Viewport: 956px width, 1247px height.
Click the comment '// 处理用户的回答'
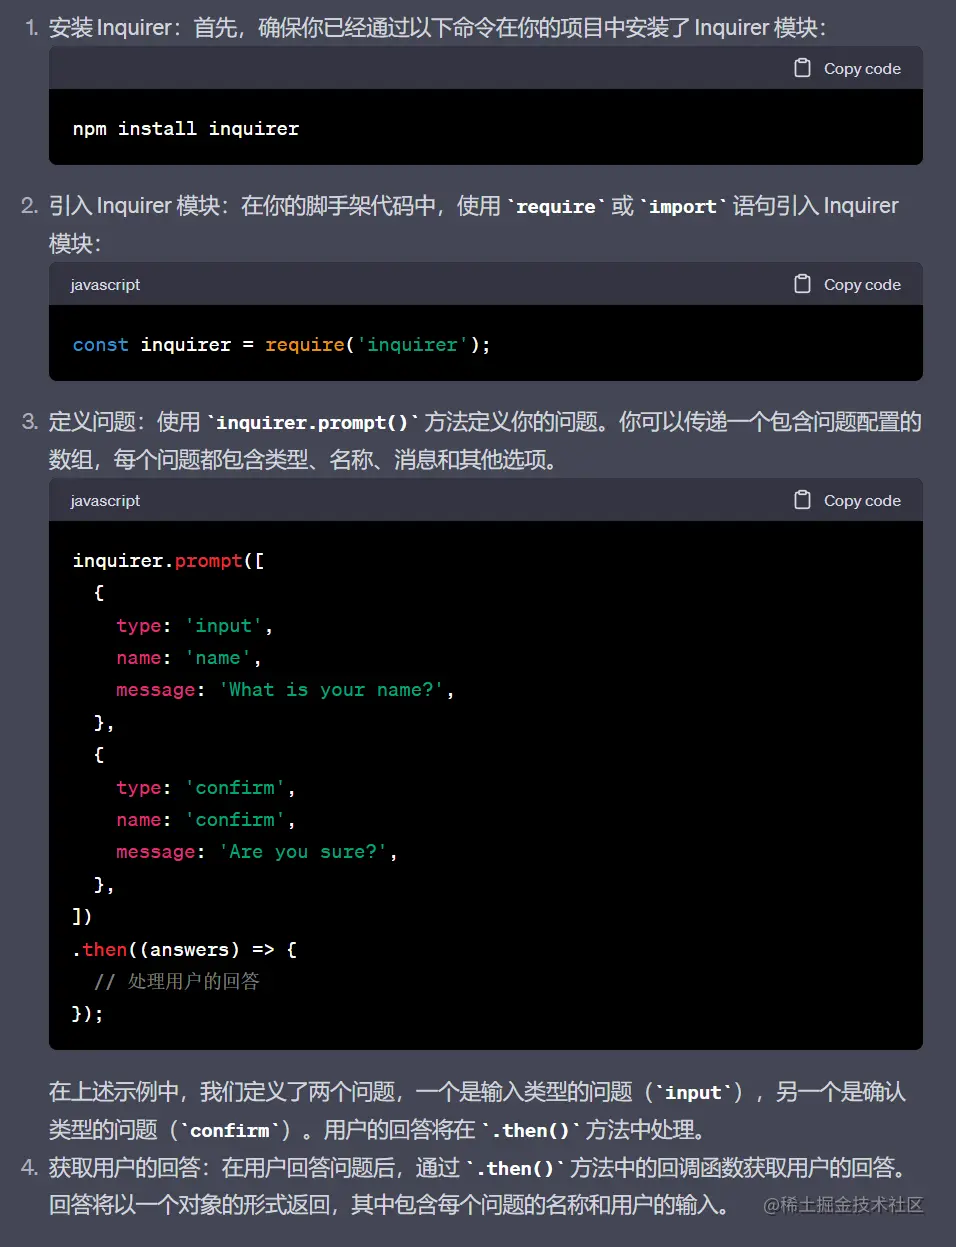point(177,981)
